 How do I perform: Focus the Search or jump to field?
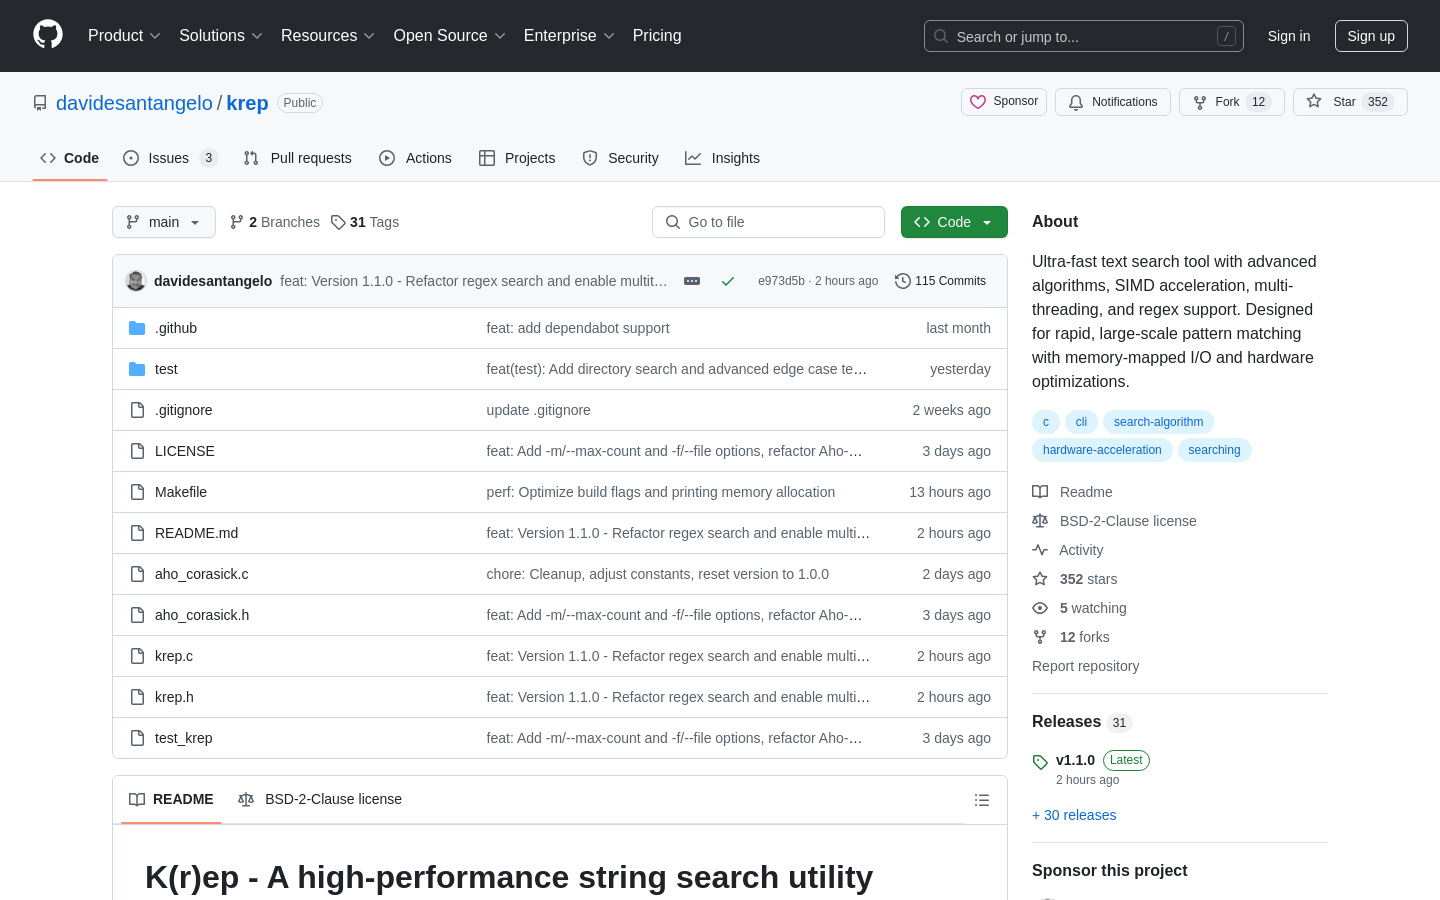coord(1084,36)
